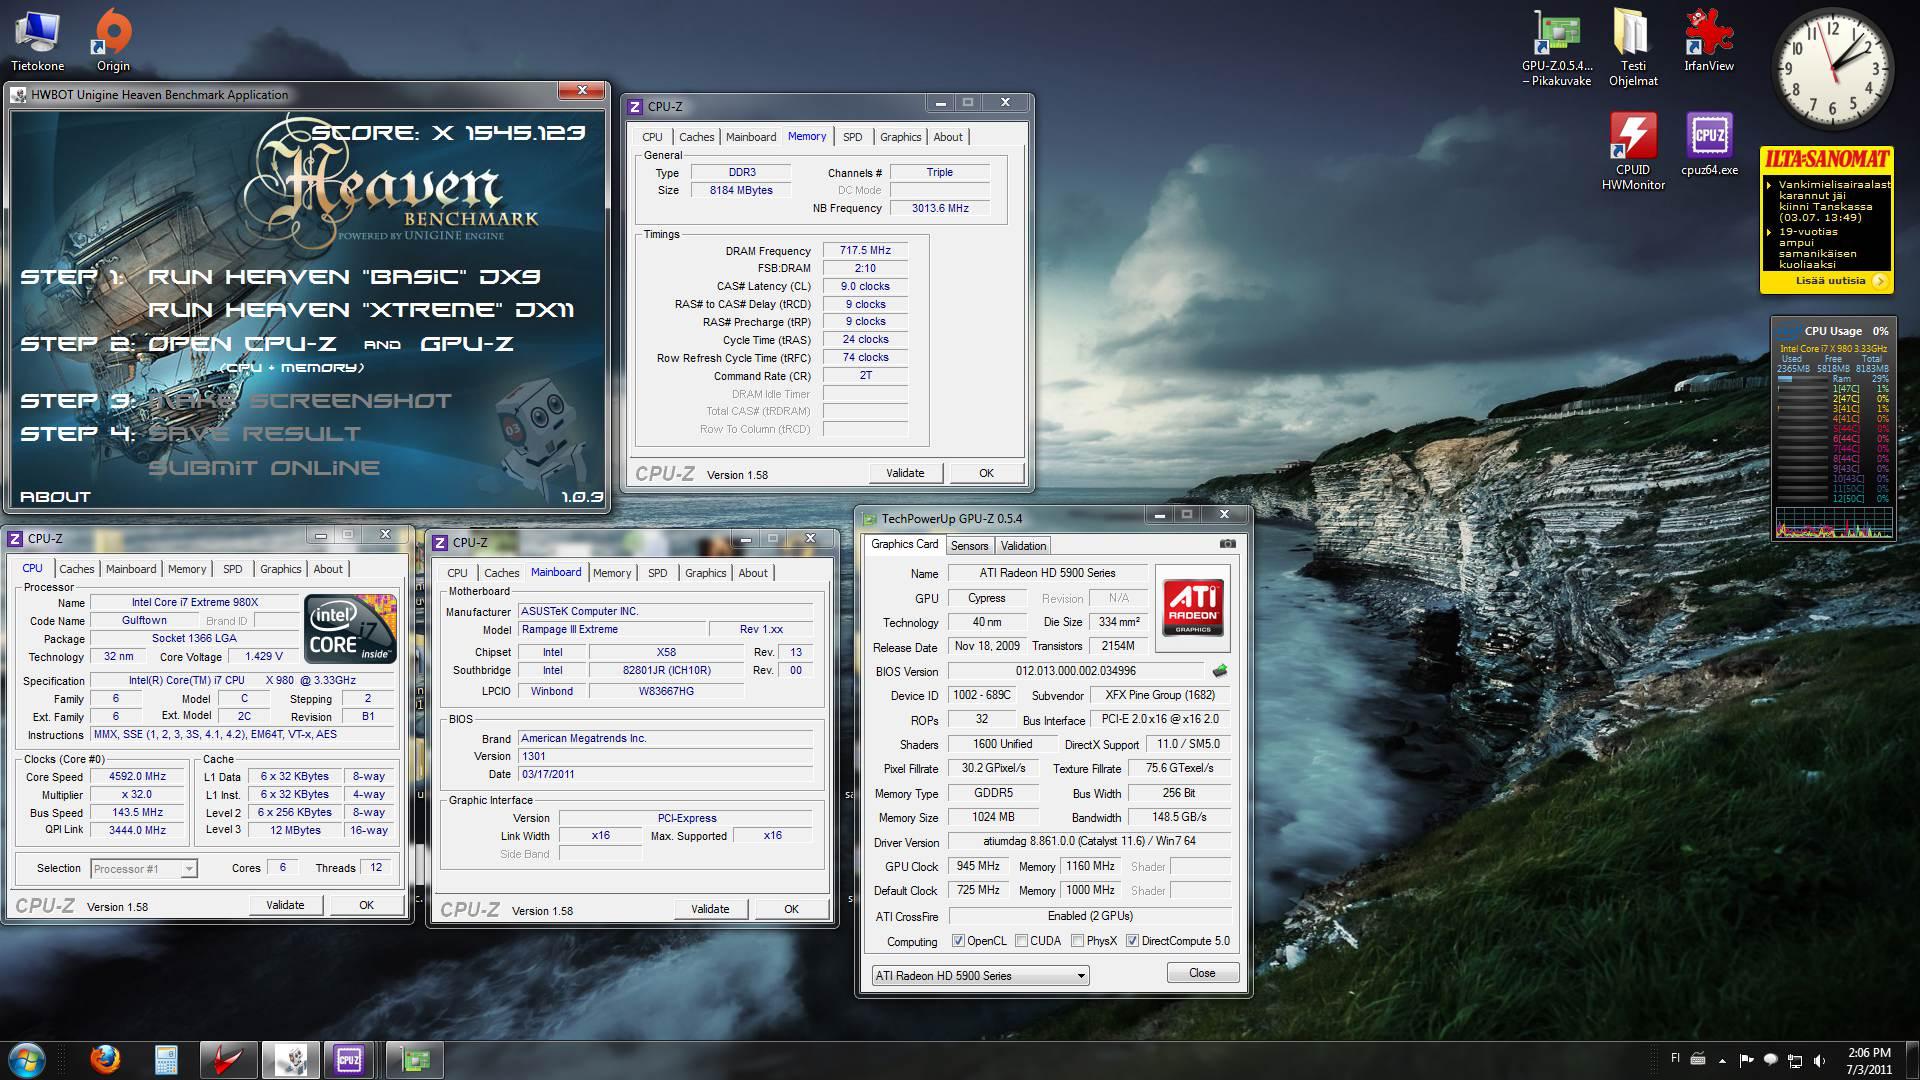Click the red checkmark taskbar icon
Image resolution: width=1920 pixels, height=1080 pixels.
(x=228, y=1059)
